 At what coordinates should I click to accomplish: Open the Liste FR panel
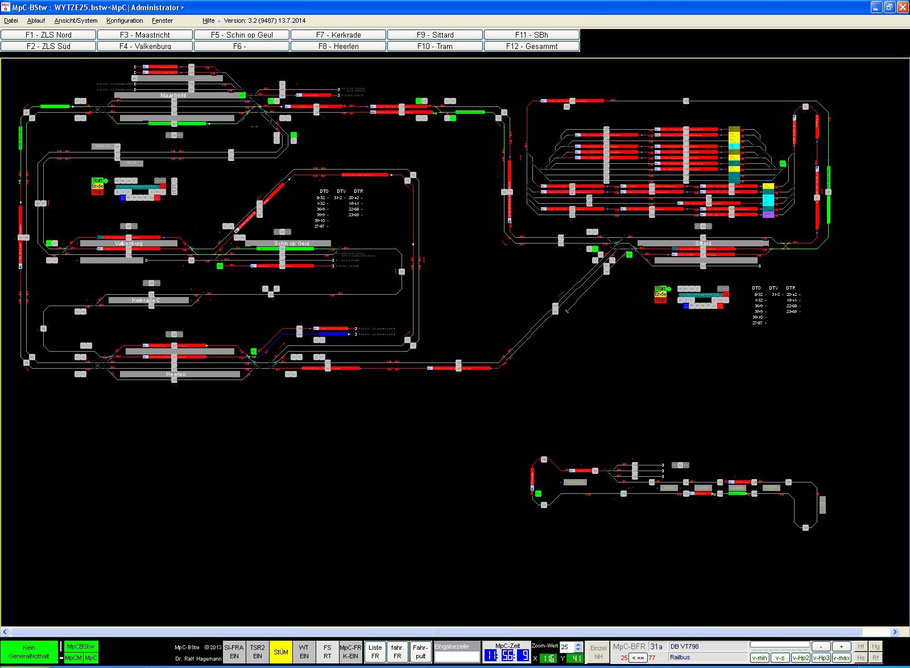click(x=375, y=652)
